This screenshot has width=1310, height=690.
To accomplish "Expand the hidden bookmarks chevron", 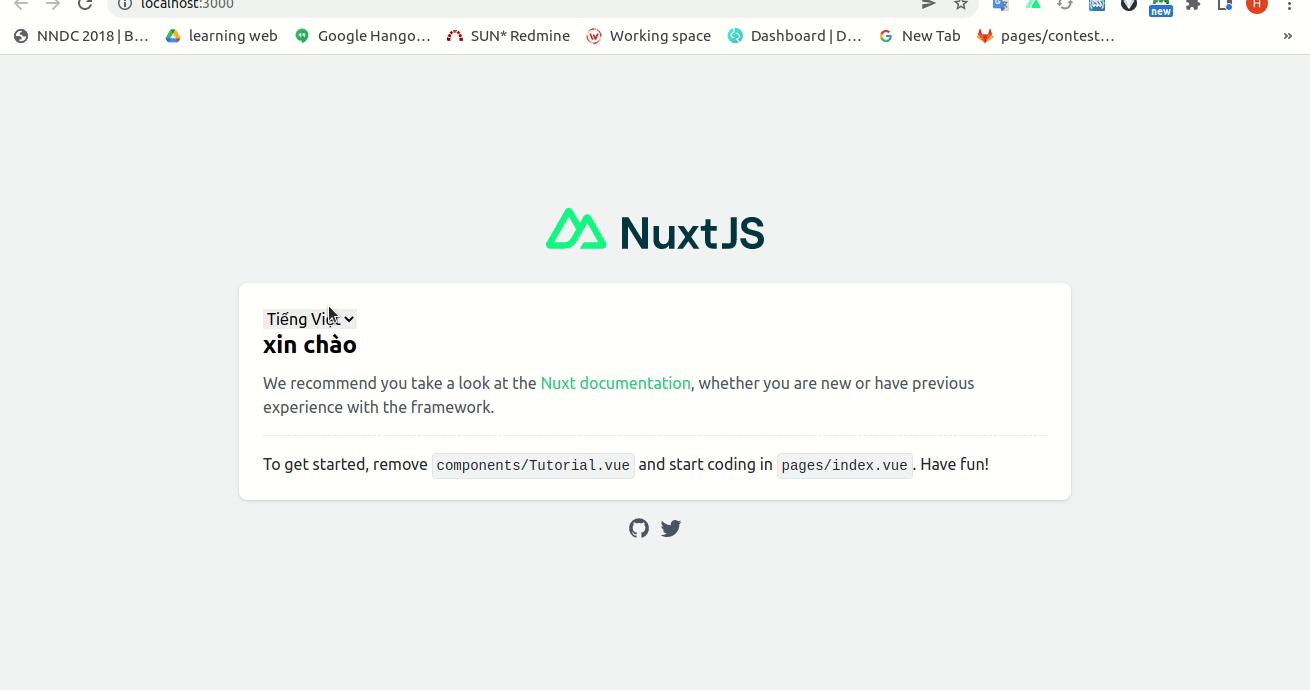I will point(1288,36).
